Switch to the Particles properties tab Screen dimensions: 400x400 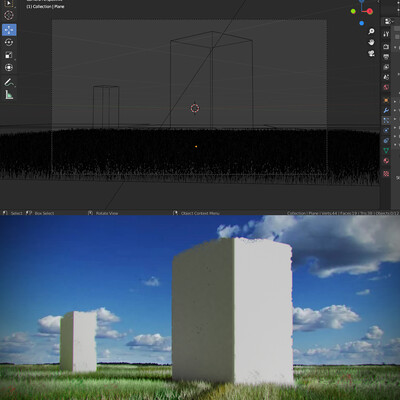[x=386, y=120]
